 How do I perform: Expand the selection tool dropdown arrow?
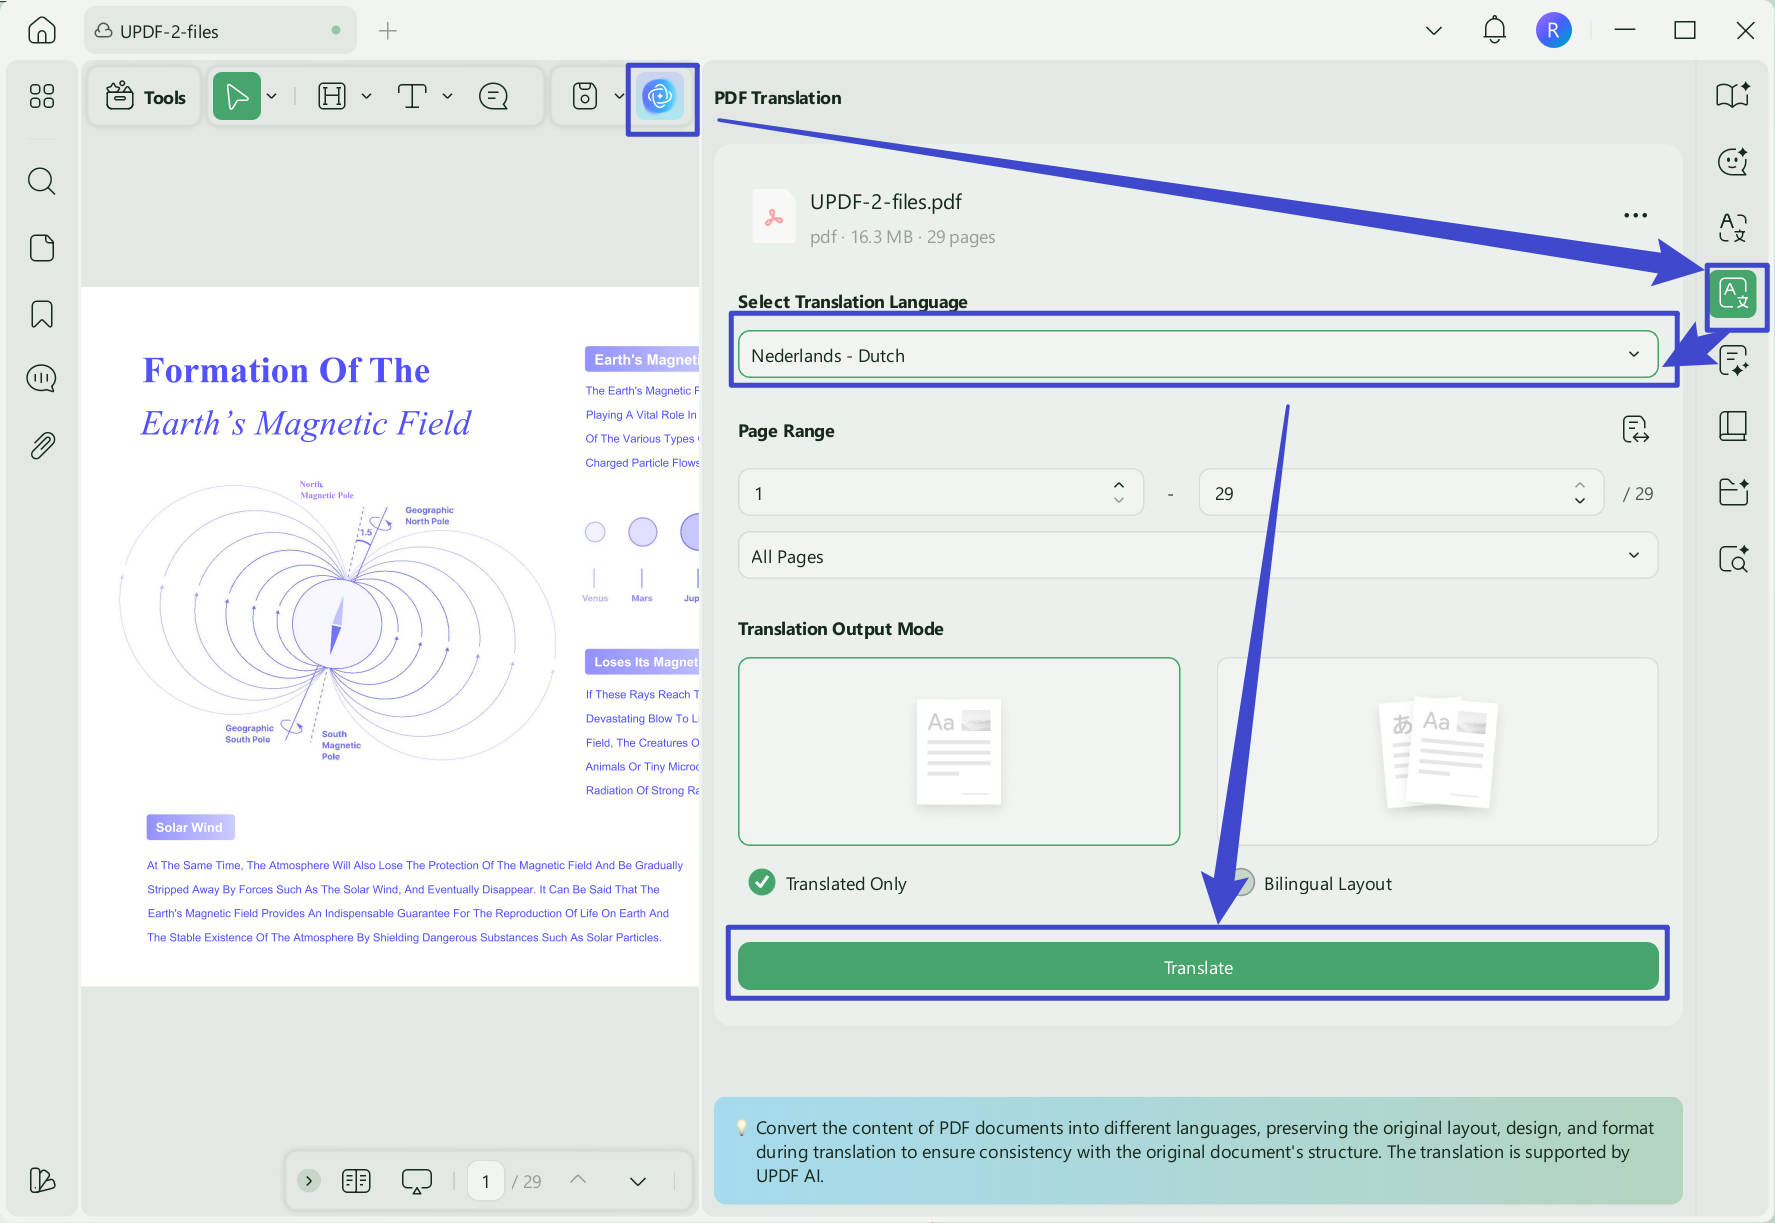(272, 97)
